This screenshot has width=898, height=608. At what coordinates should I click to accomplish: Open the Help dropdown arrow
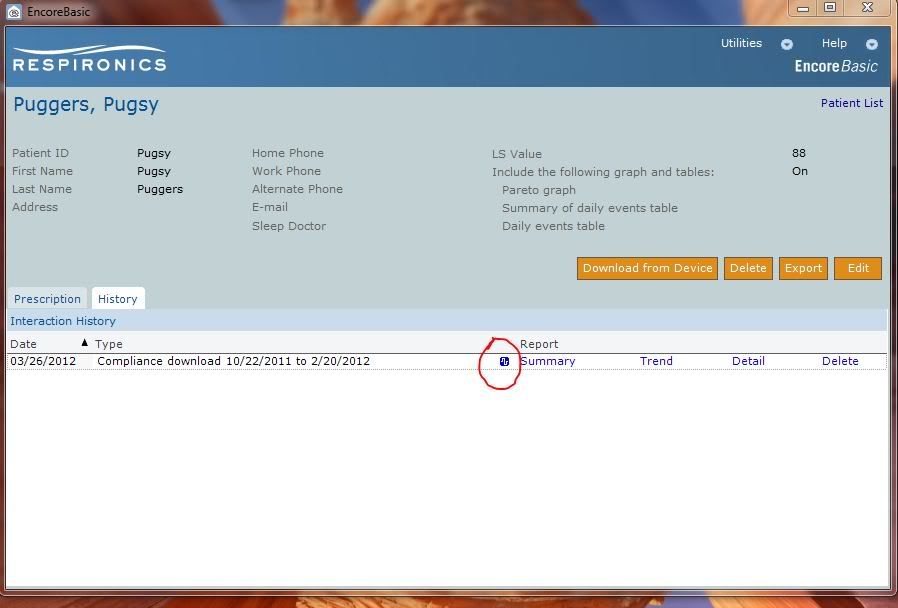872,44
